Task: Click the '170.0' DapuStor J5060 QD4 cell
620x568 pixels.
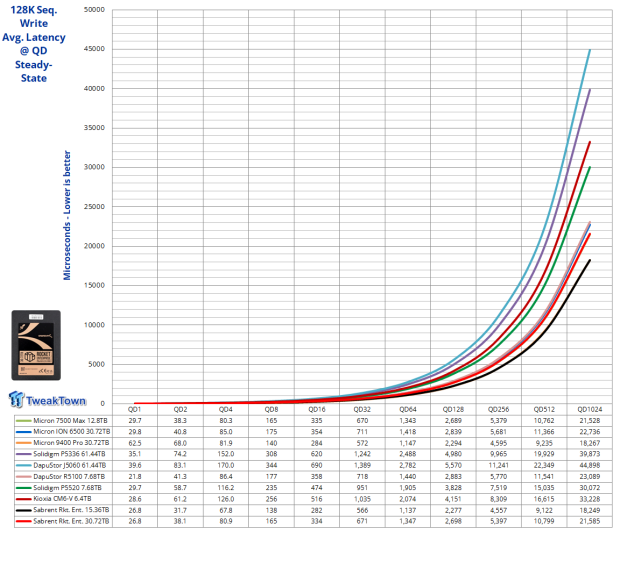Action: coord(226,465)
